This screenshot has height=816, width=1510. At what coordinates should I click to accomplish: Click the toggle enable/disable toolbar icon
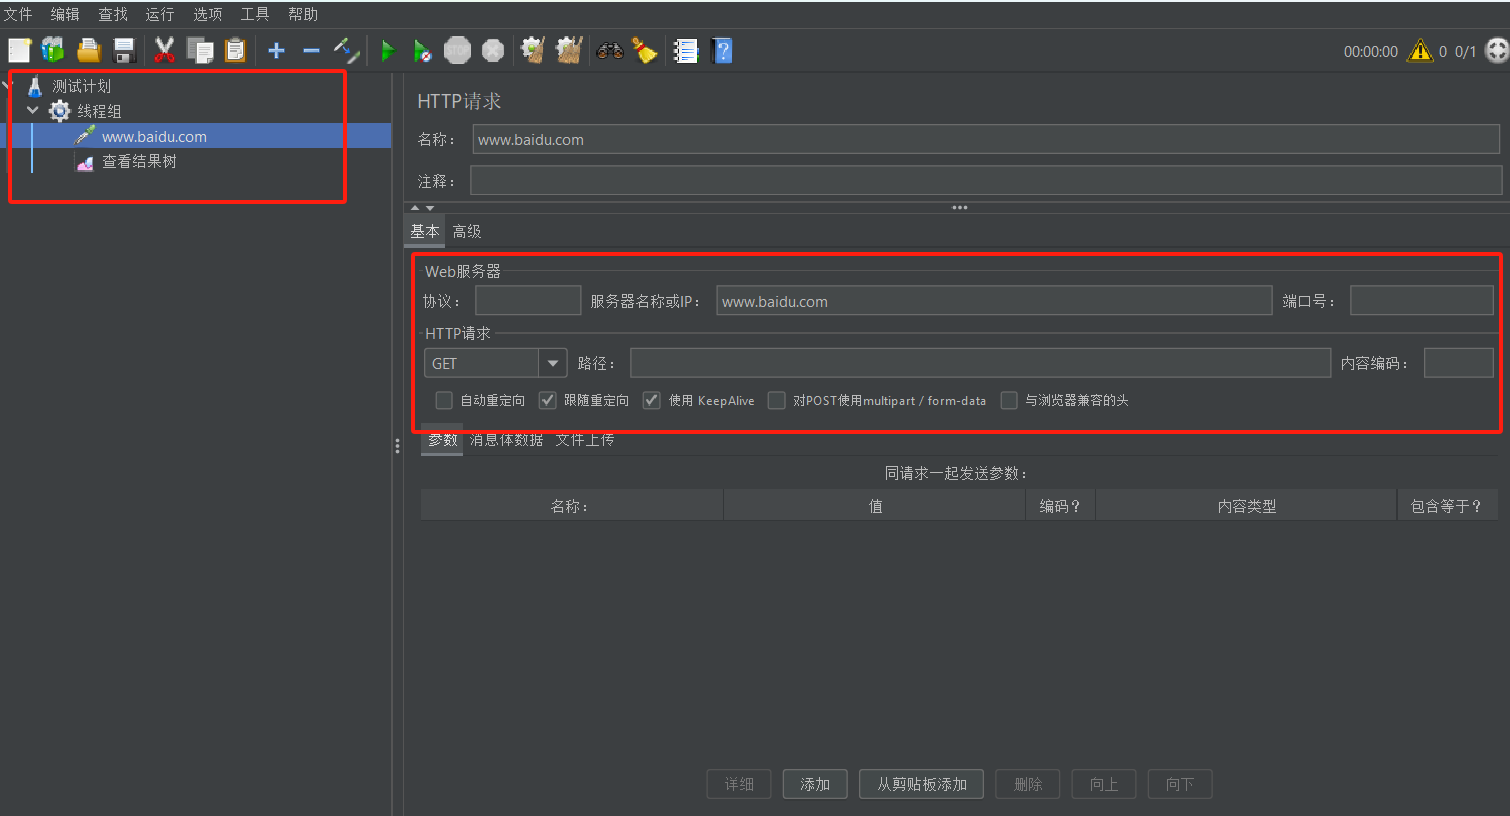tap(346, 50)
